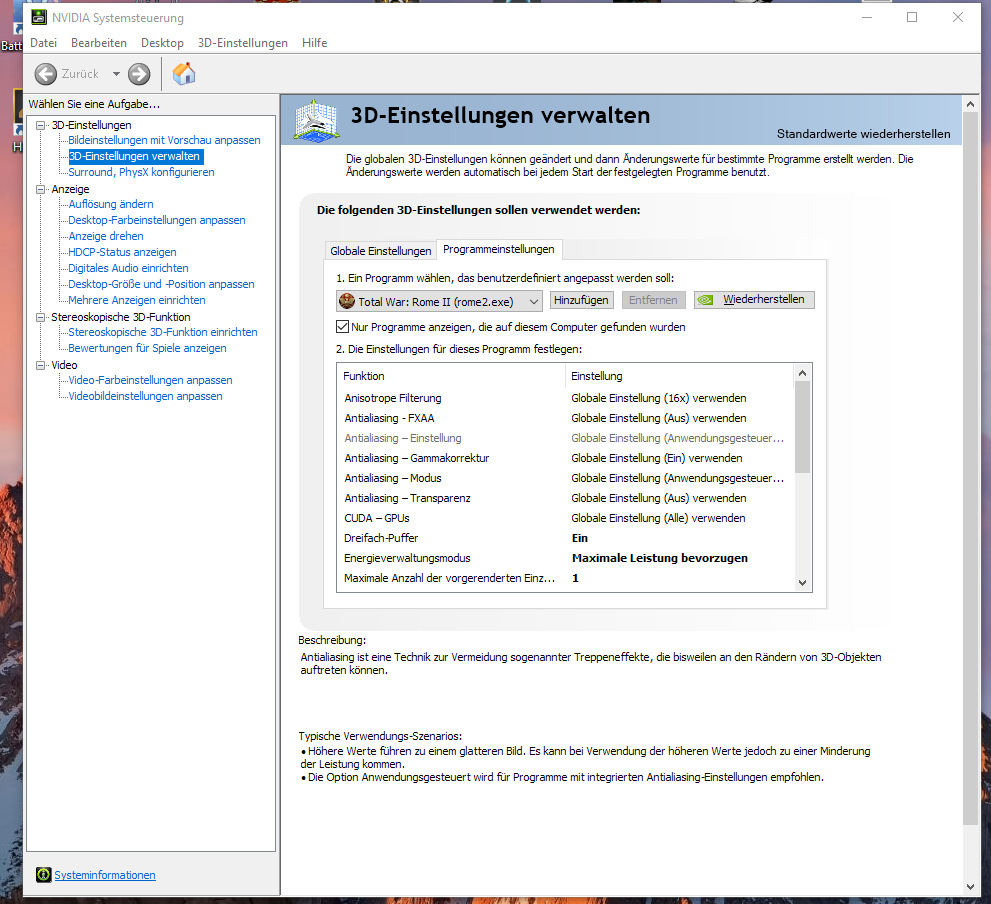991x904 pixels.
Task: Open Surround, PhysX konfigurieren
Action: (x=141, y=172)
